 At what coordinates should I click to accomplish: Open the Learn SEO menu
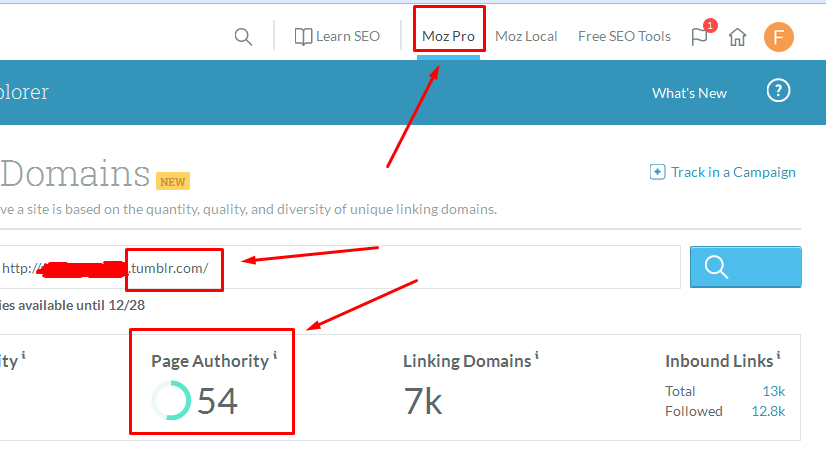(x=337, y=37)
